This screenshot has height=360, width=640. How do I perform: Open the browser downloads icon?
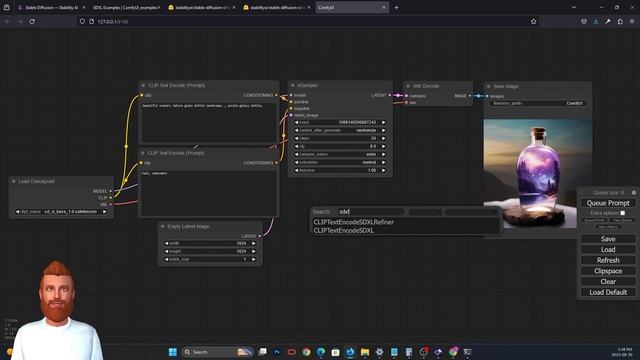596,21
